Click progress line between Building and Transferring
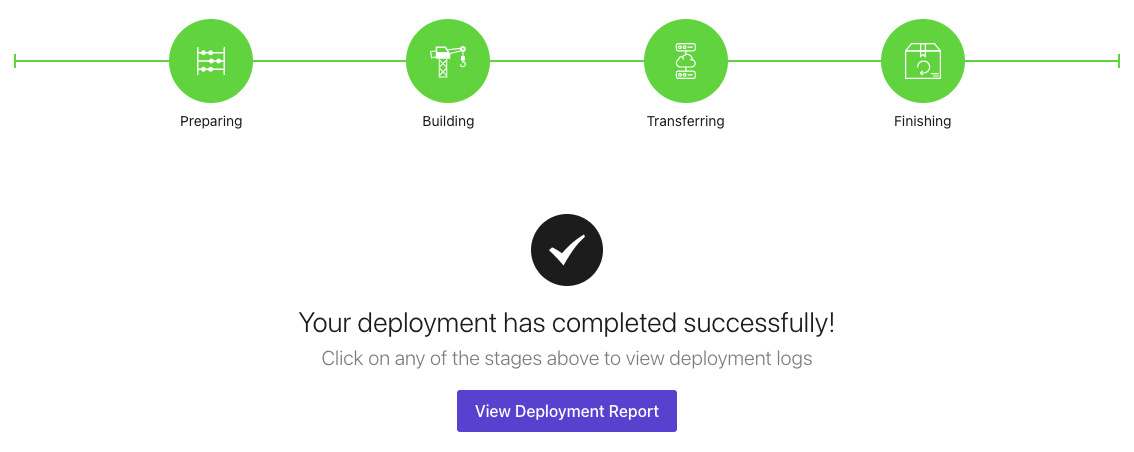 (x=566, y=61)
